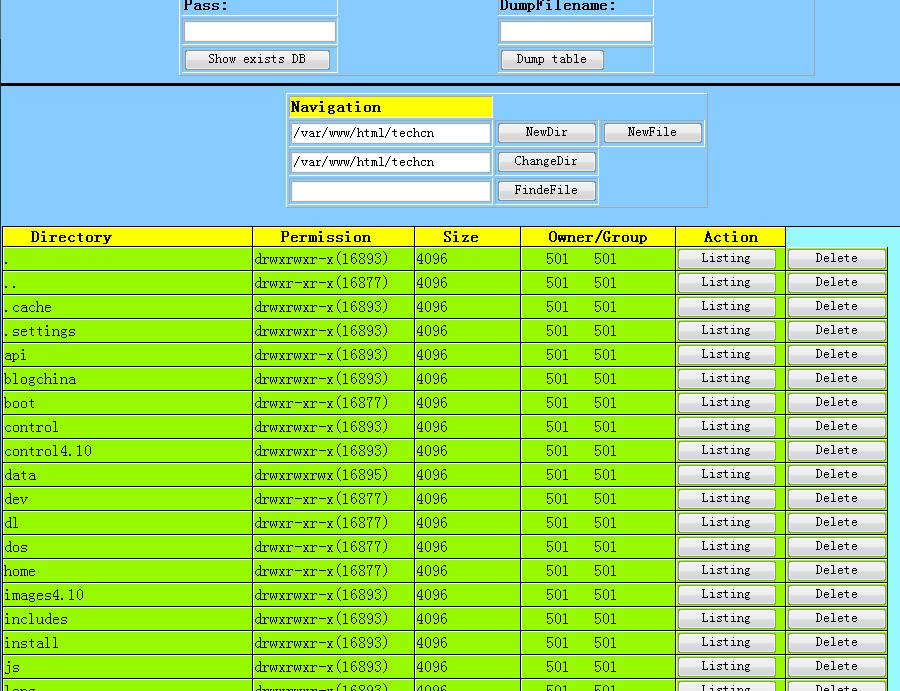Screen dimensions: 900x691
Task: Click the FindeFile button
Action: [546, 190]
